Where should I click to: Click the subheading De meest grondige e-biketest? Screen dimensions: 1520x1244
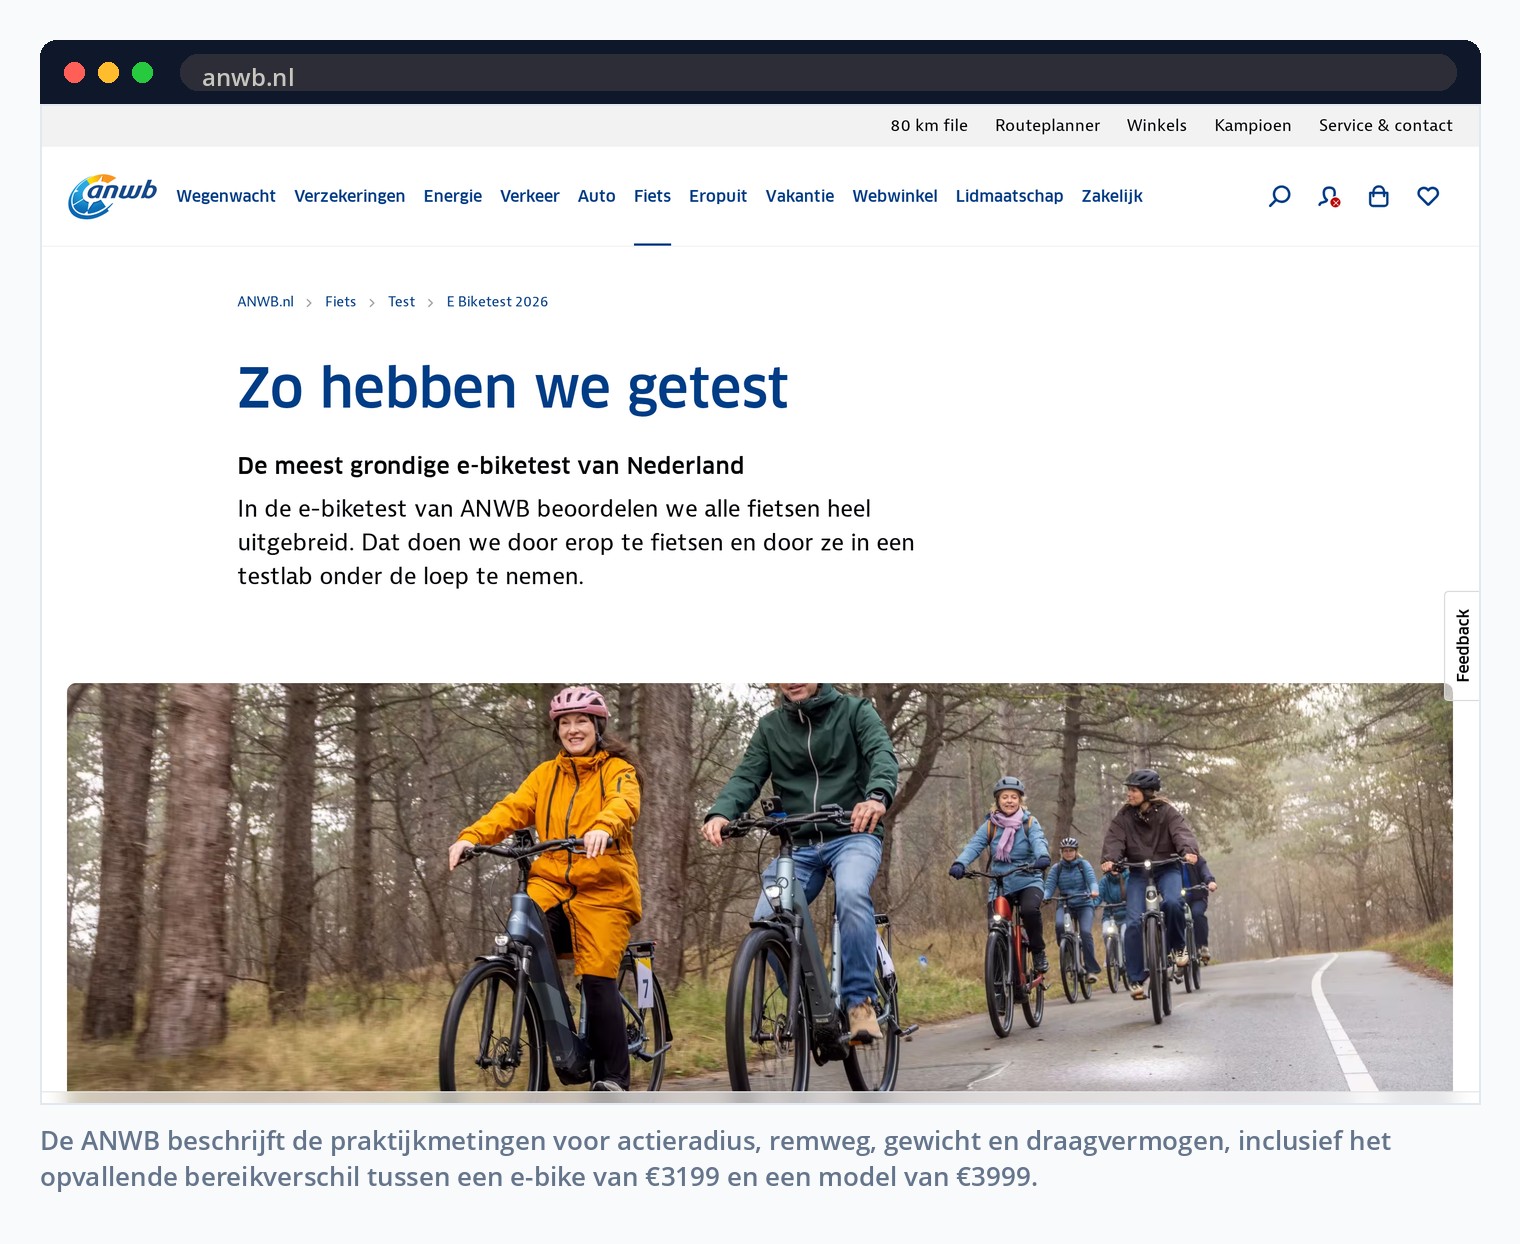click(490, 465)
